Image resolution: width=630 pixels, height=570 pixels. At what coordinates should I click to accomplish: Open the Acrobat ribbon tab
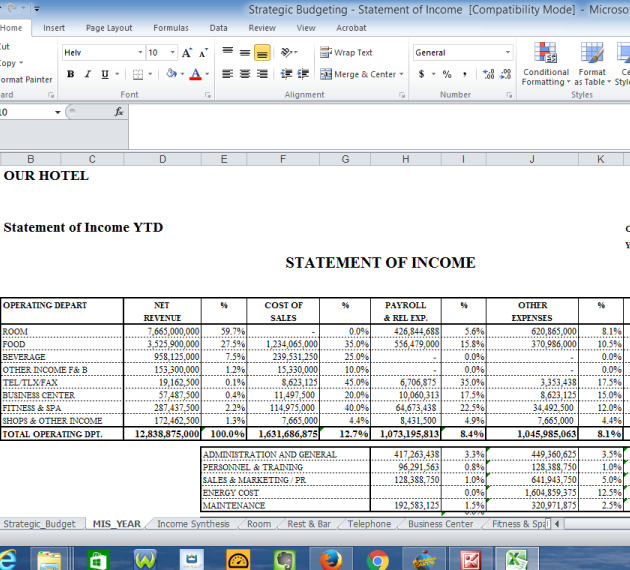point(351,28)
